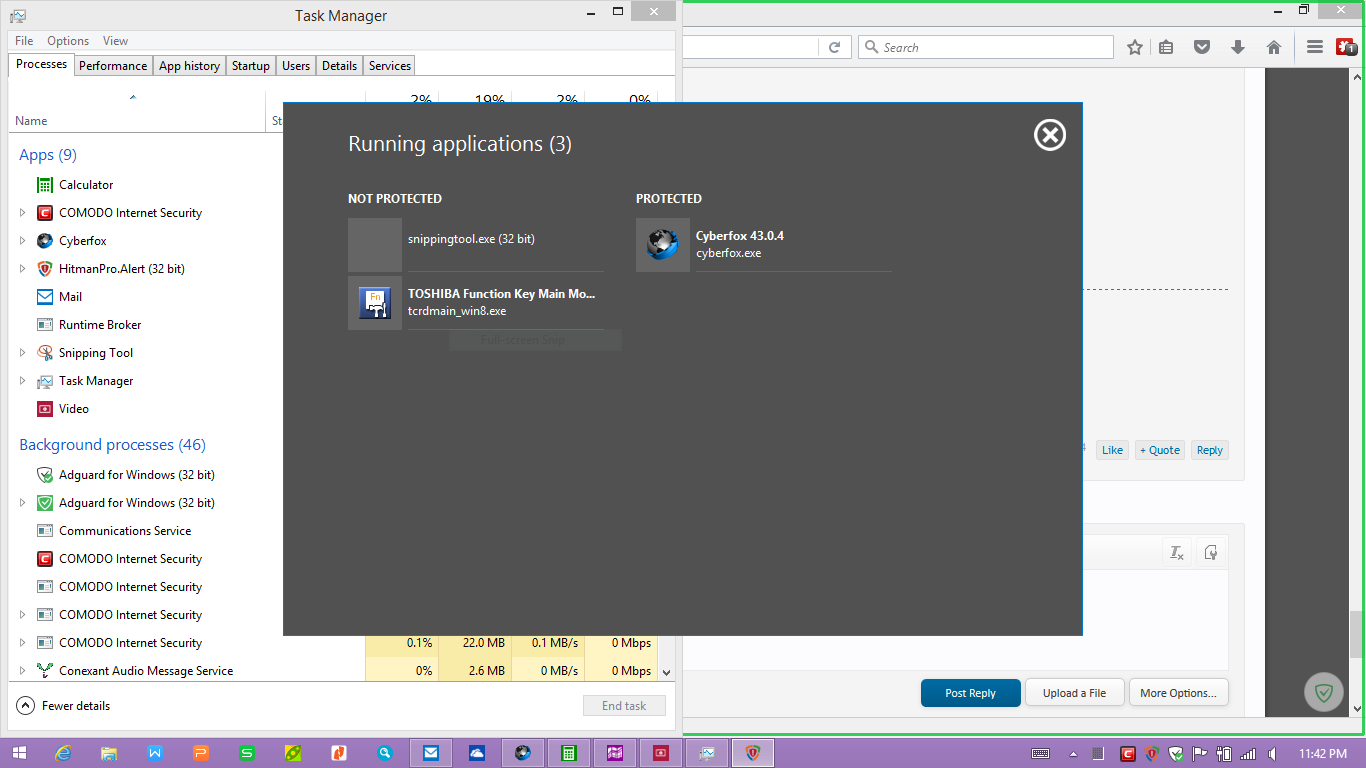This screenshot has height=768, width=1366.
Task: Bookmark this page with the star icon
Action: pos(1135,47)
